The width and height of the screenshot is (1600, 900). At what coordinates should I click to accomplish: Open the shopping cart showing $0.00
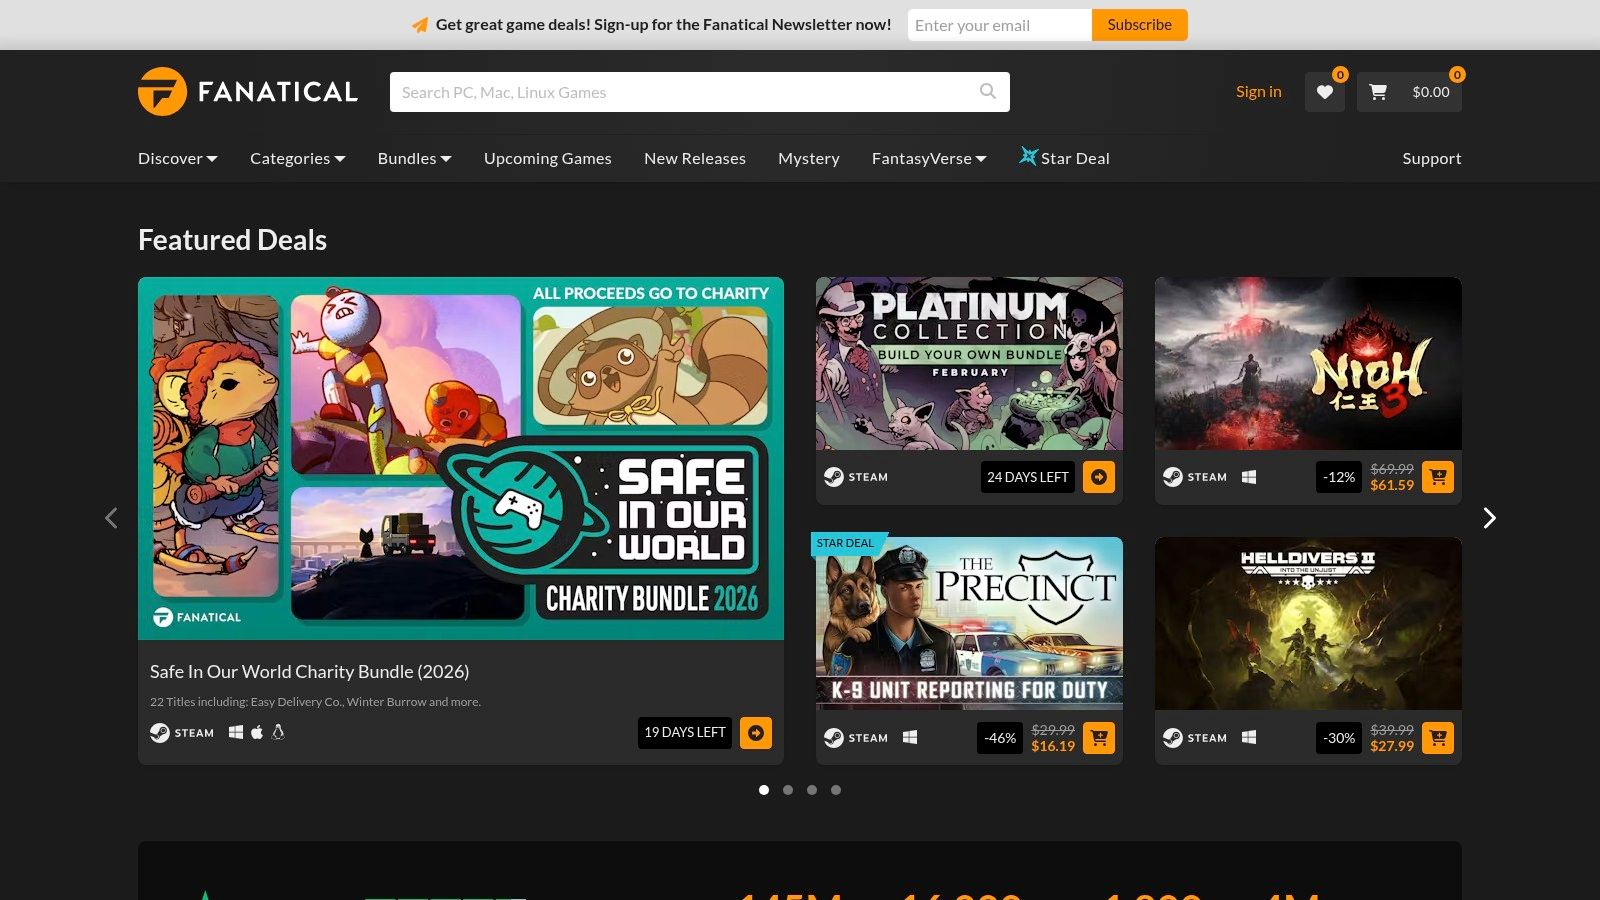coord(1409,92)
